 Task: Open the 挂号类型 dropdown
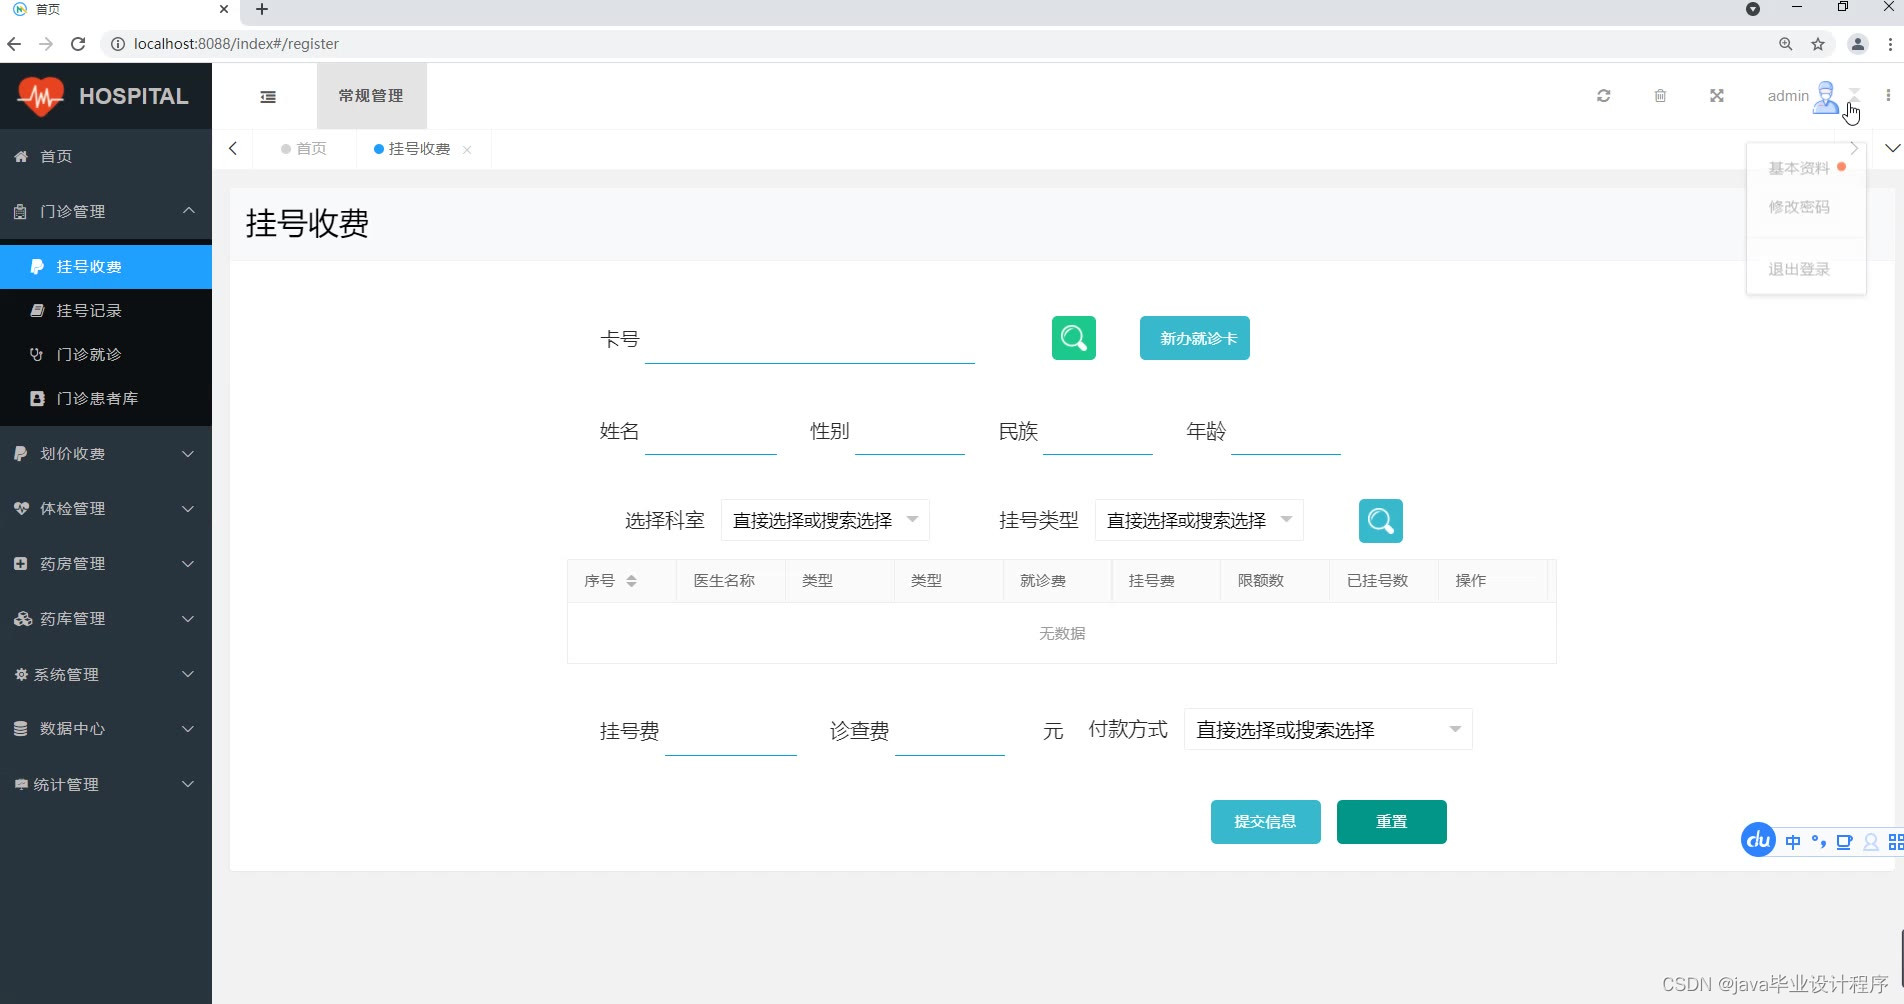point(1199,520)
